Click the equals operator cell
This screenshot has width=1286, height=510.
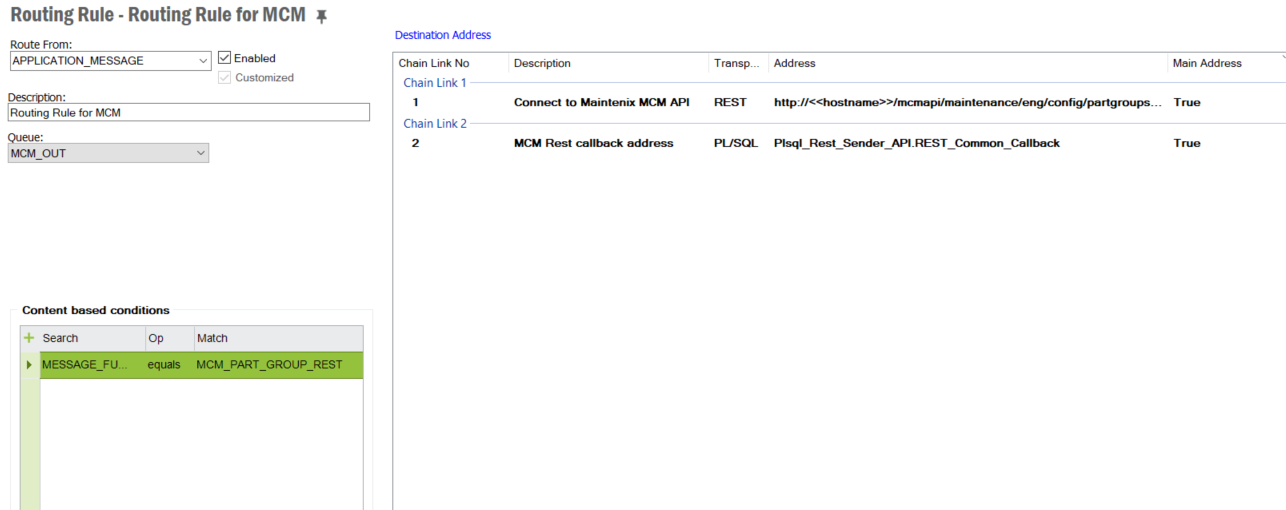click(164, 365)
